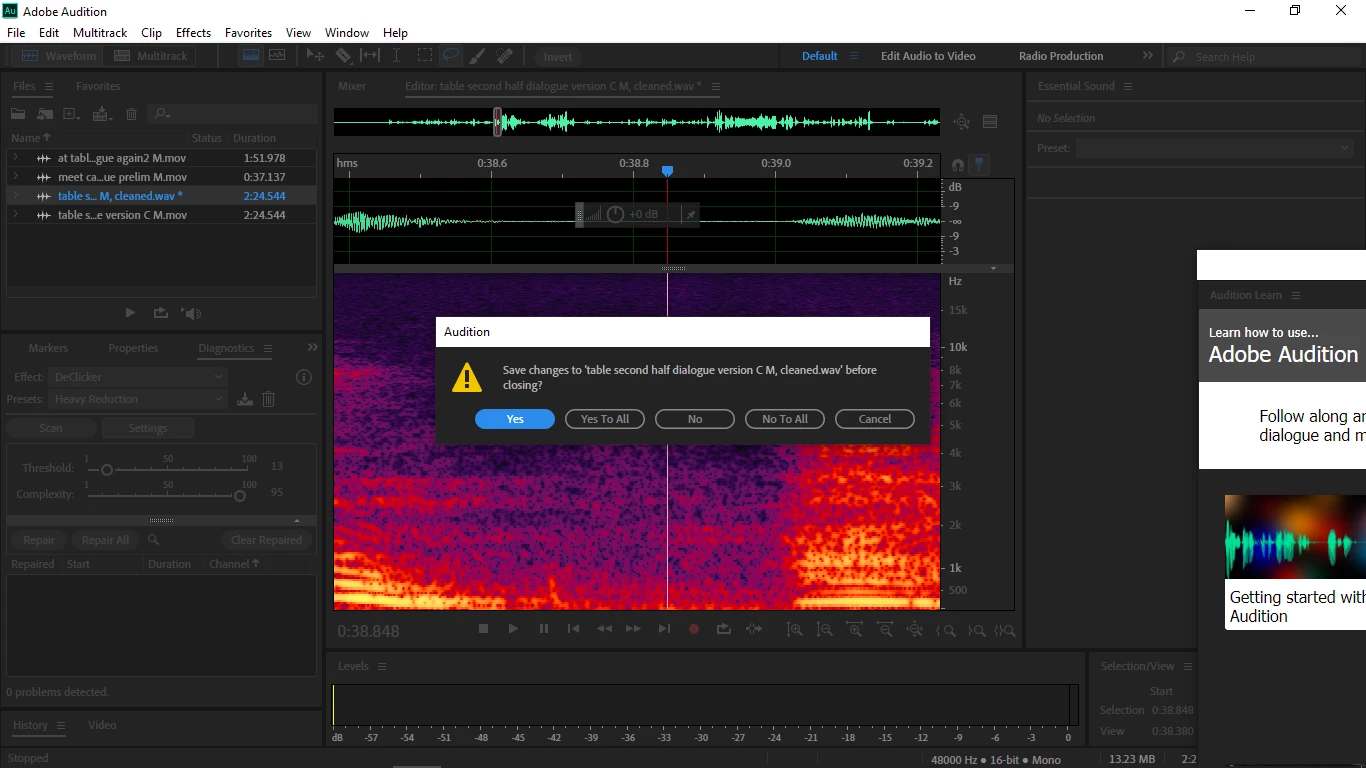Select the Move tool in toolbar
This screenshot has width=1366, height=768.
[x=315, y=56]
